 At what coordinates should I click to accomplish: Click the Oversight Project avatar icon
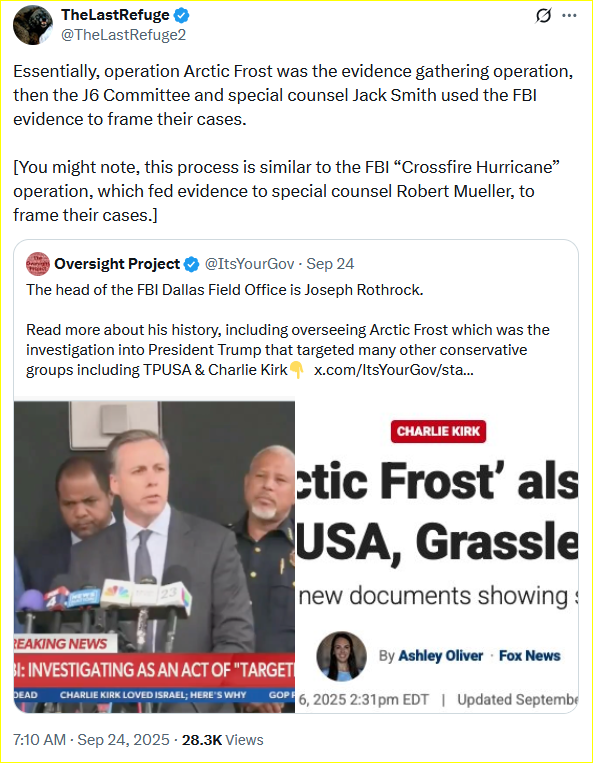[x=37, y=264]
